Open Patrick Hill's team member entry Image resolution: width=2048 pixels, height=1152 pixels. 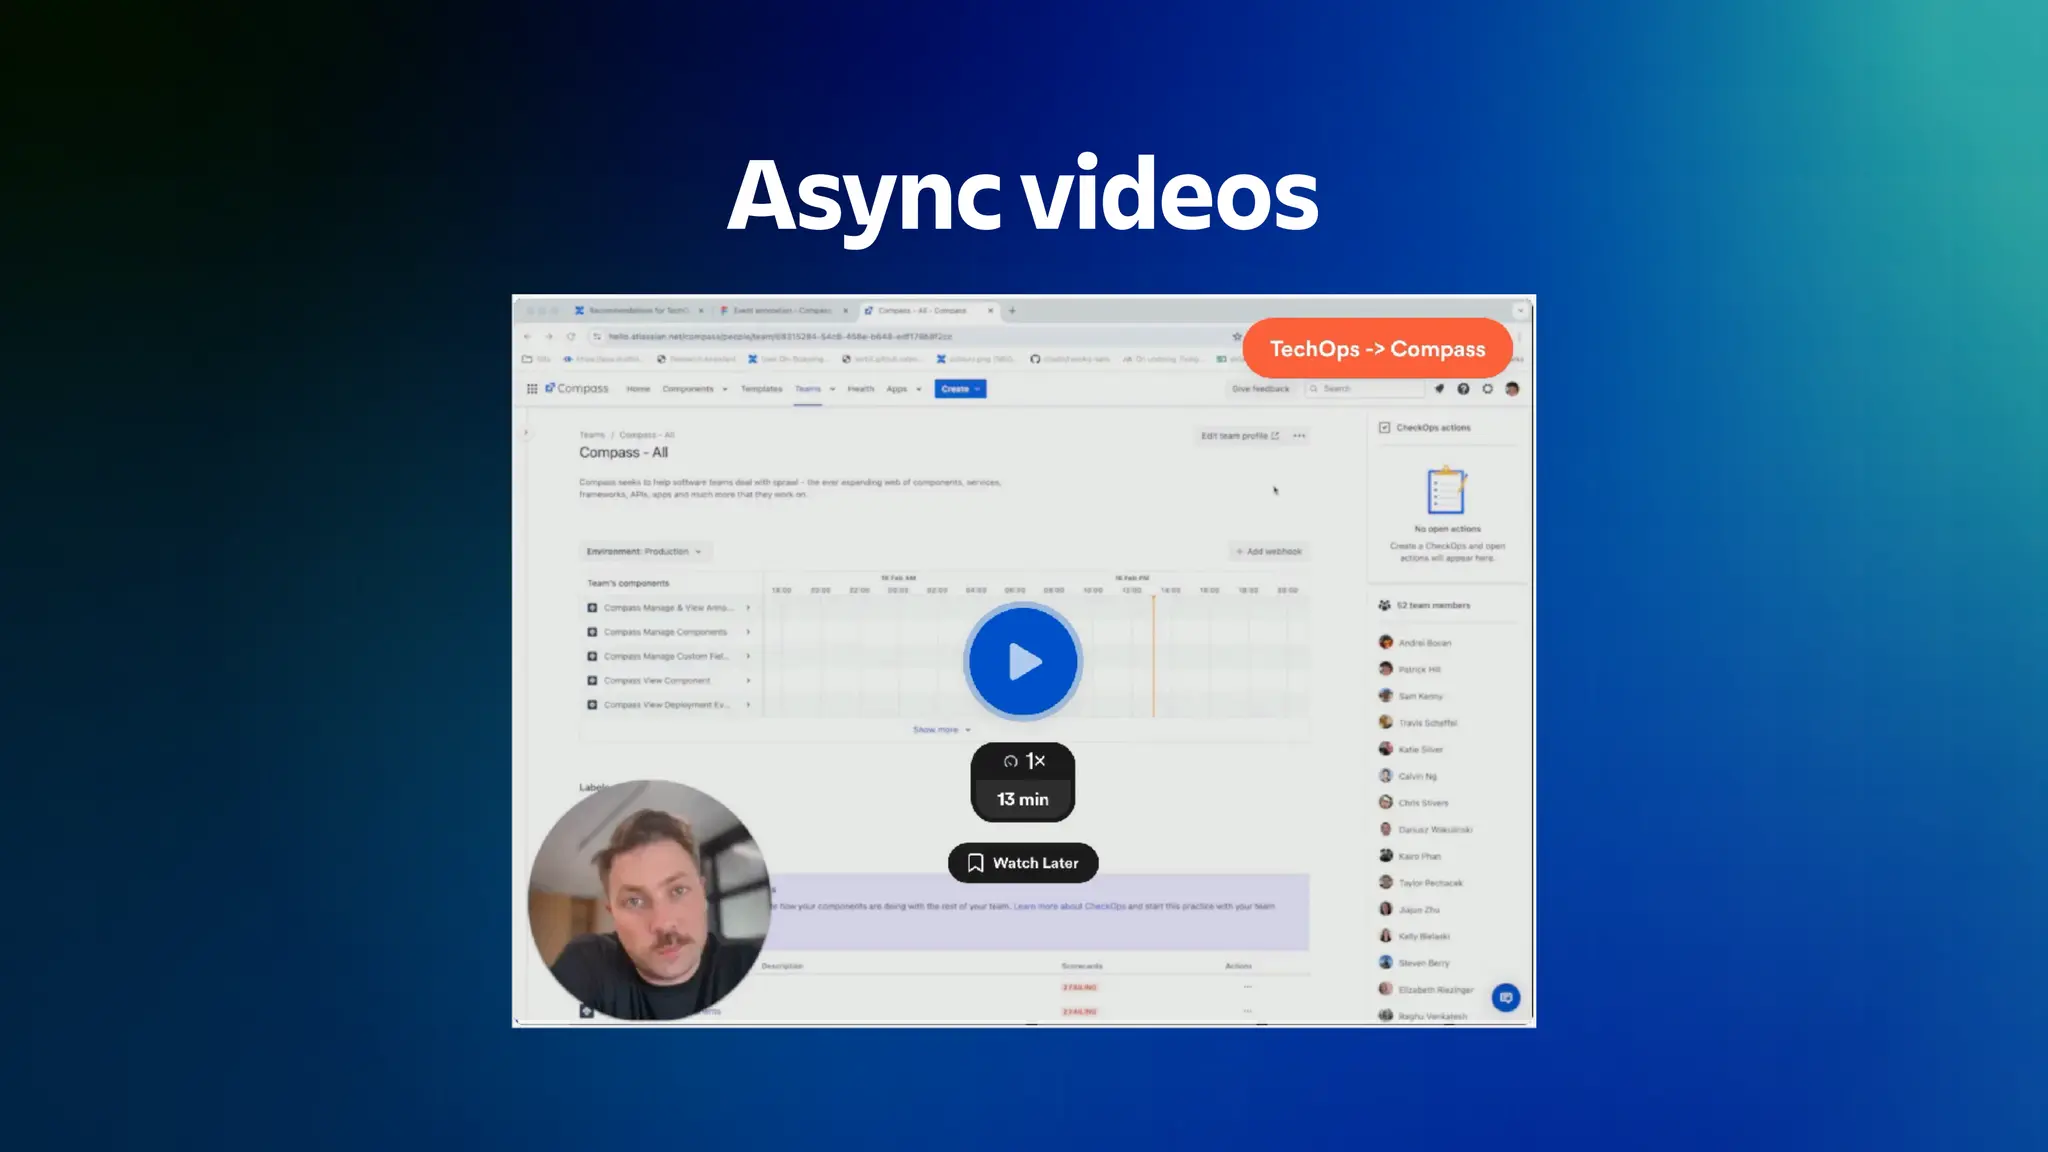point(1410,669)
